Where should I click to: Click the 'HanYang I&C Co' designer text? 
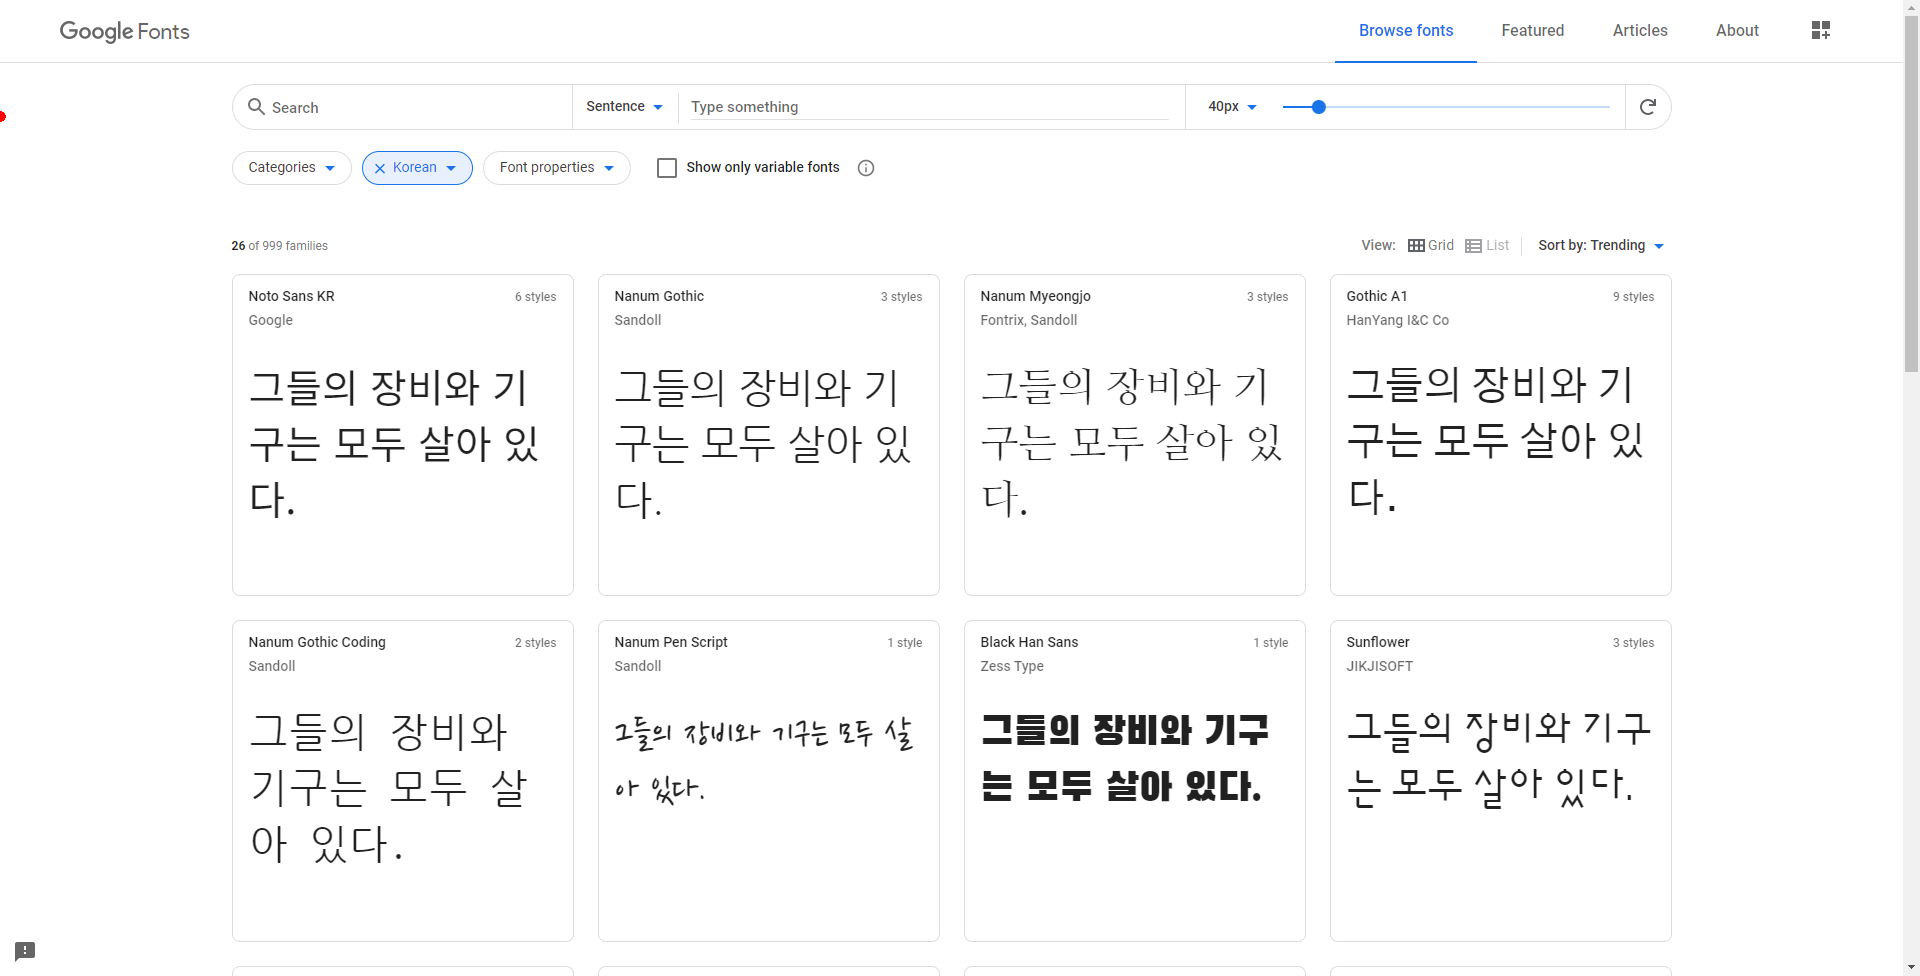pyautogui.click(x=1397, y=320)
